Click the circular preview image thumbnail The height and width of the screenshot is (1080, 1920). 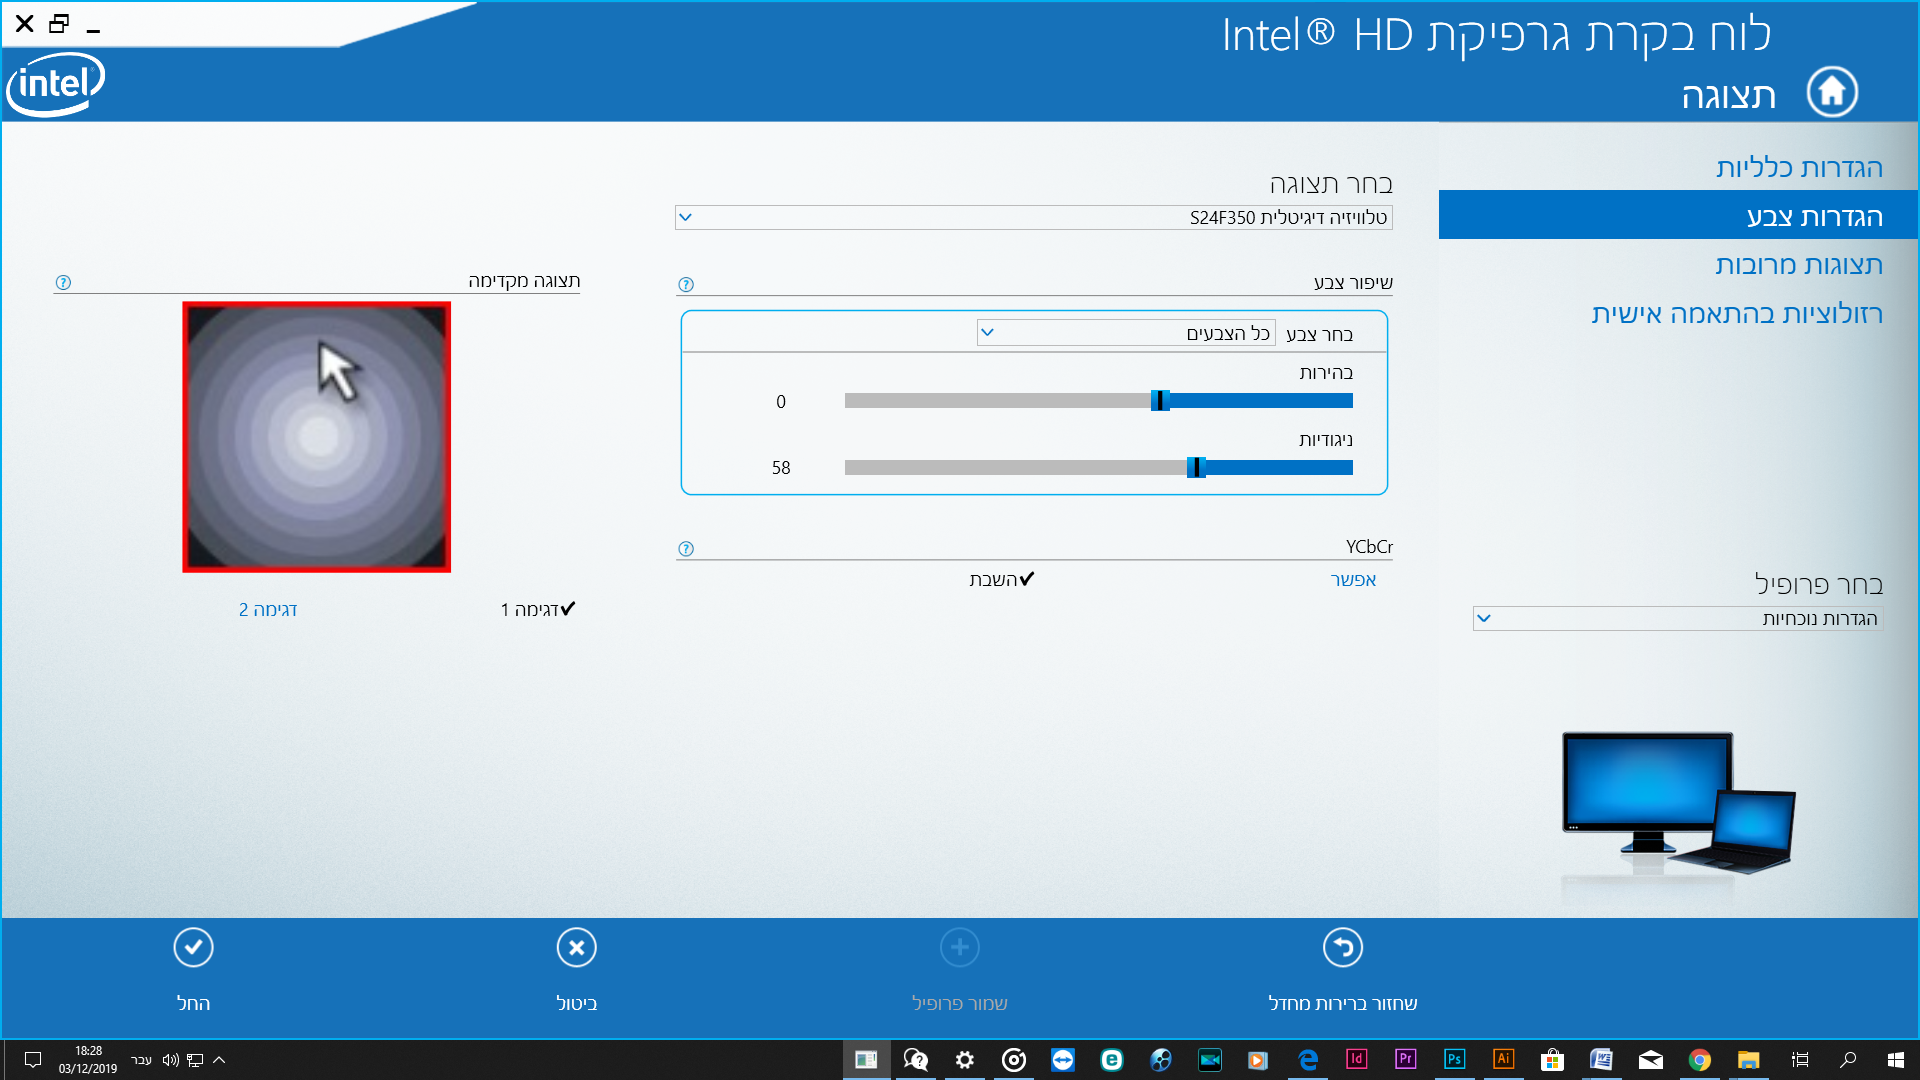point(317,437)
